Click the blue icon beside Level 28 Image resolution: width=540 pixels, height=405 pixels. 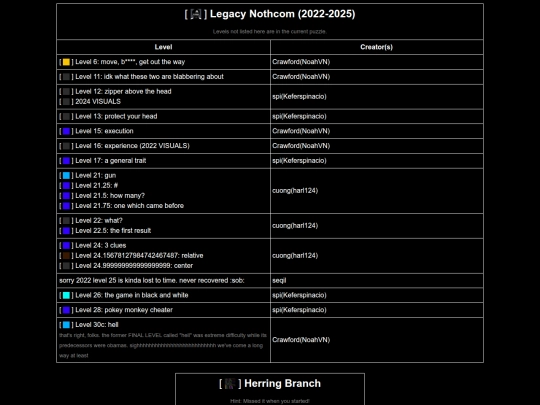pyautogui.click(x=66, y=310)
